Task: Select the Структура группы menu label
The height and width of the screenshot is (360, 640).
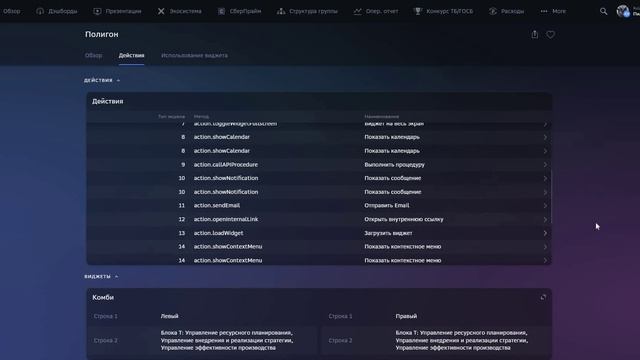Action: click(x=313, y=11)
